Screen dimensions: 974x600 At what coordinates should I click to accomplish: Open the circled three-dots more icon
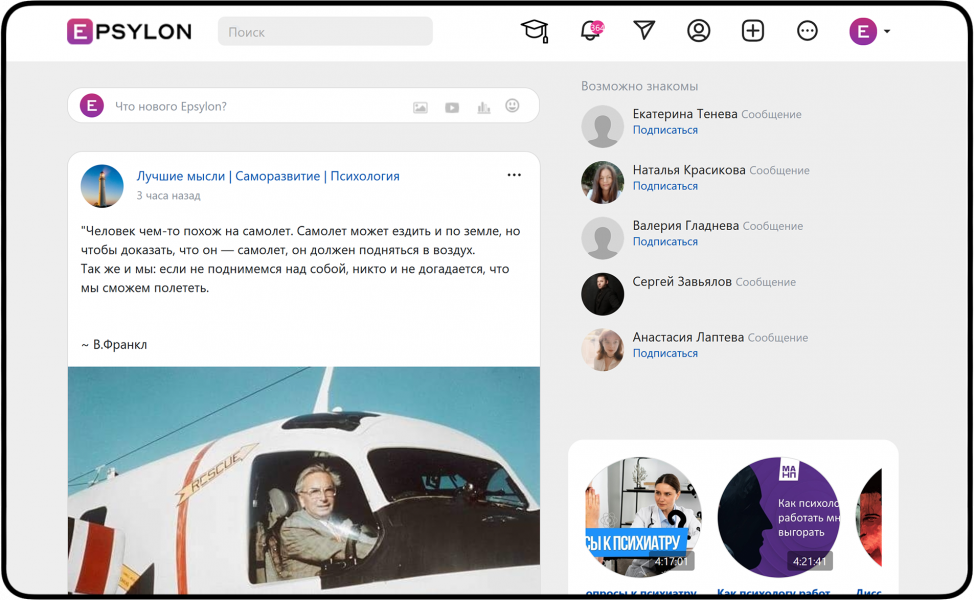coord(807,30)
